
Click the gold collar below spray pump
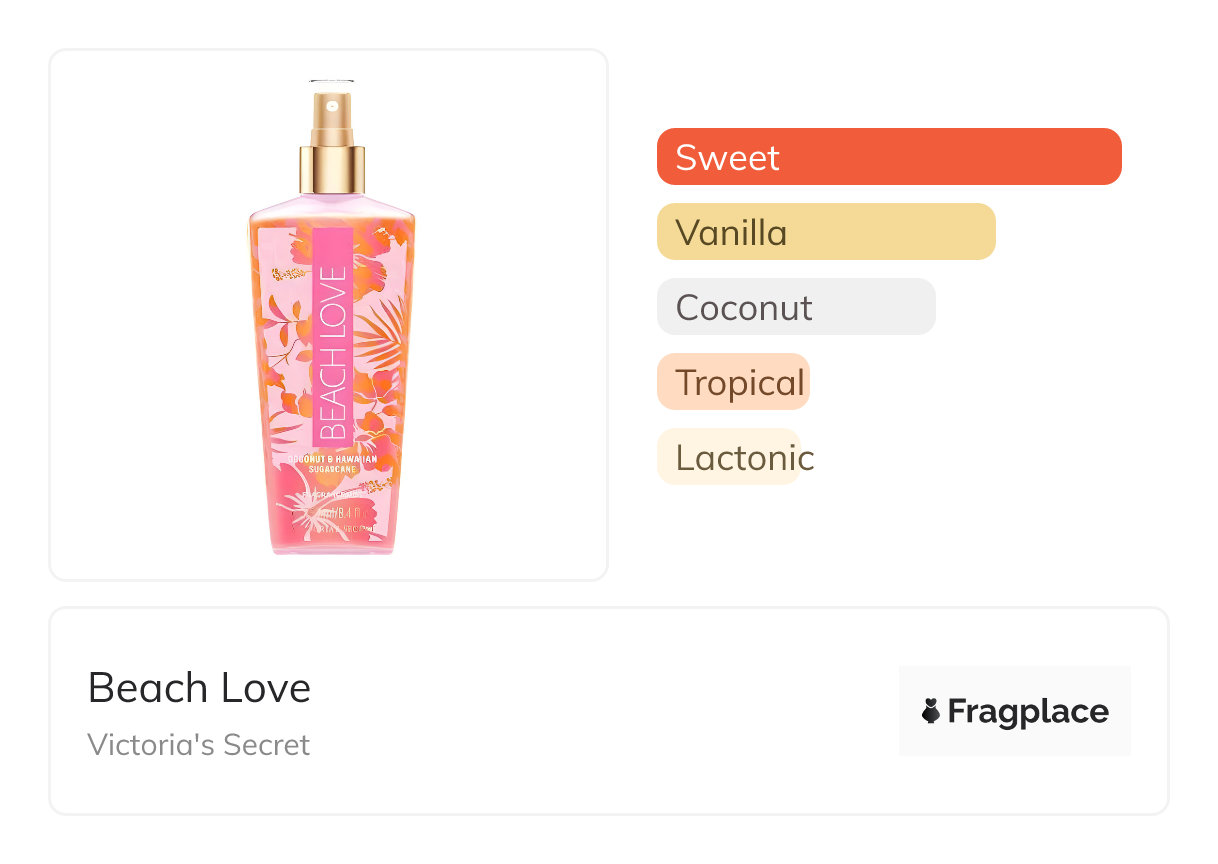point(332,168)
